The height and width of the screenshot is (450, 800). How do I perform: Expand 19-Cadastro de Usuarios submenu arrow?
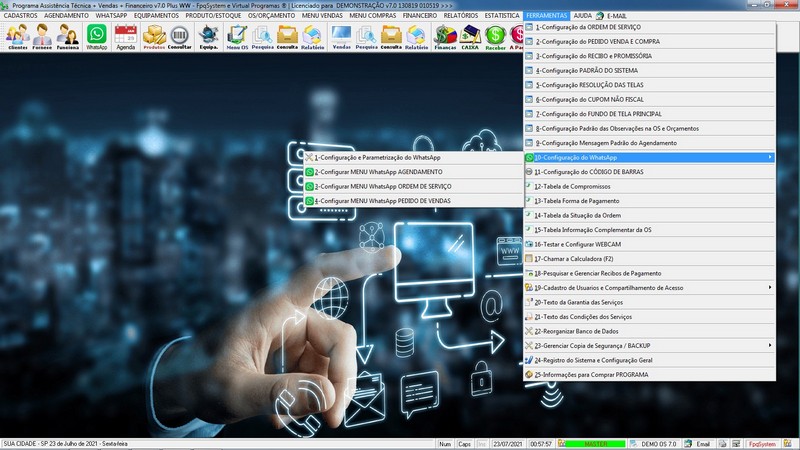pyautogui.click(x=770, y=287)
